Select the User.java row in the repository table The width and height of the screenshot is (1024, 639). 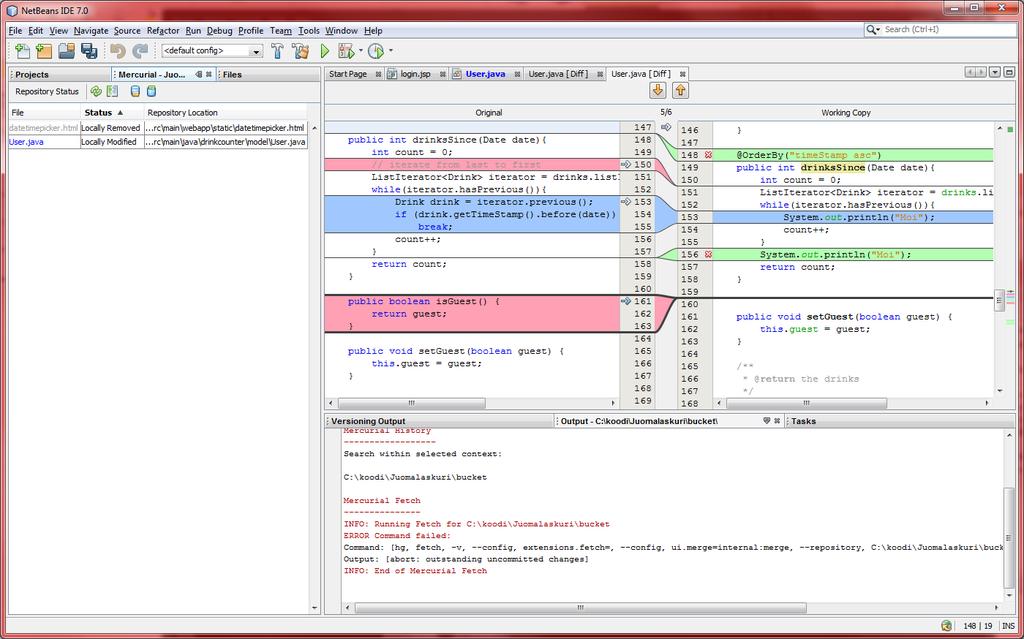157,142
